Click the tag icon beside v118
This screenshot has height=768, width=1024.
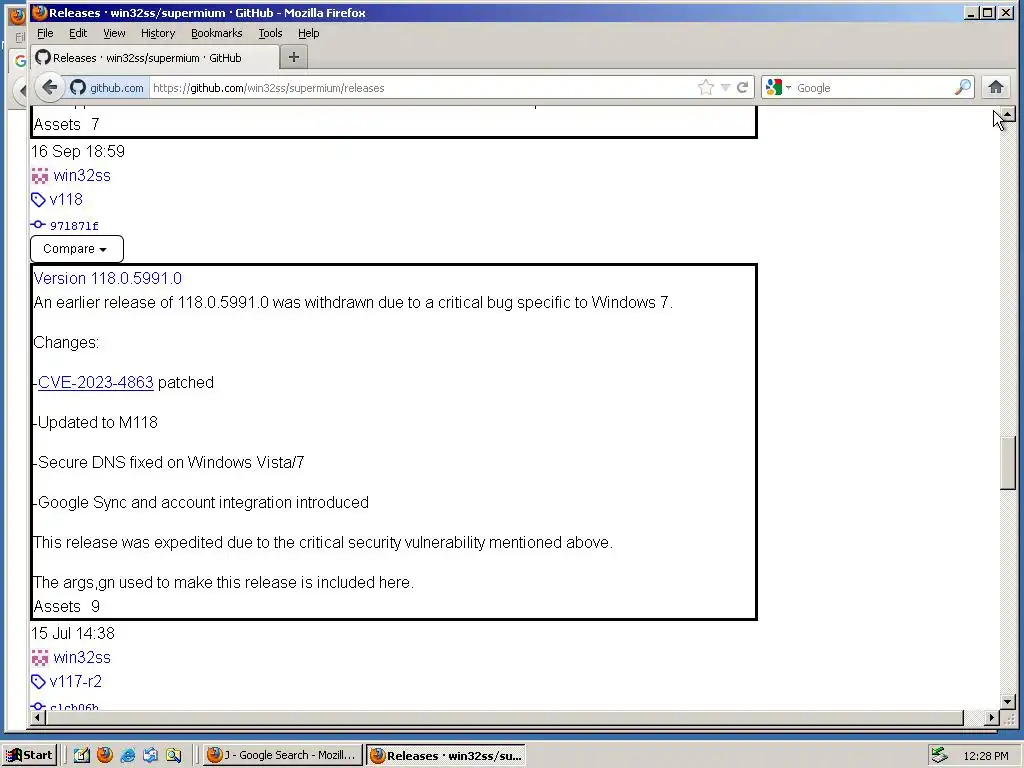coord(39,199)
